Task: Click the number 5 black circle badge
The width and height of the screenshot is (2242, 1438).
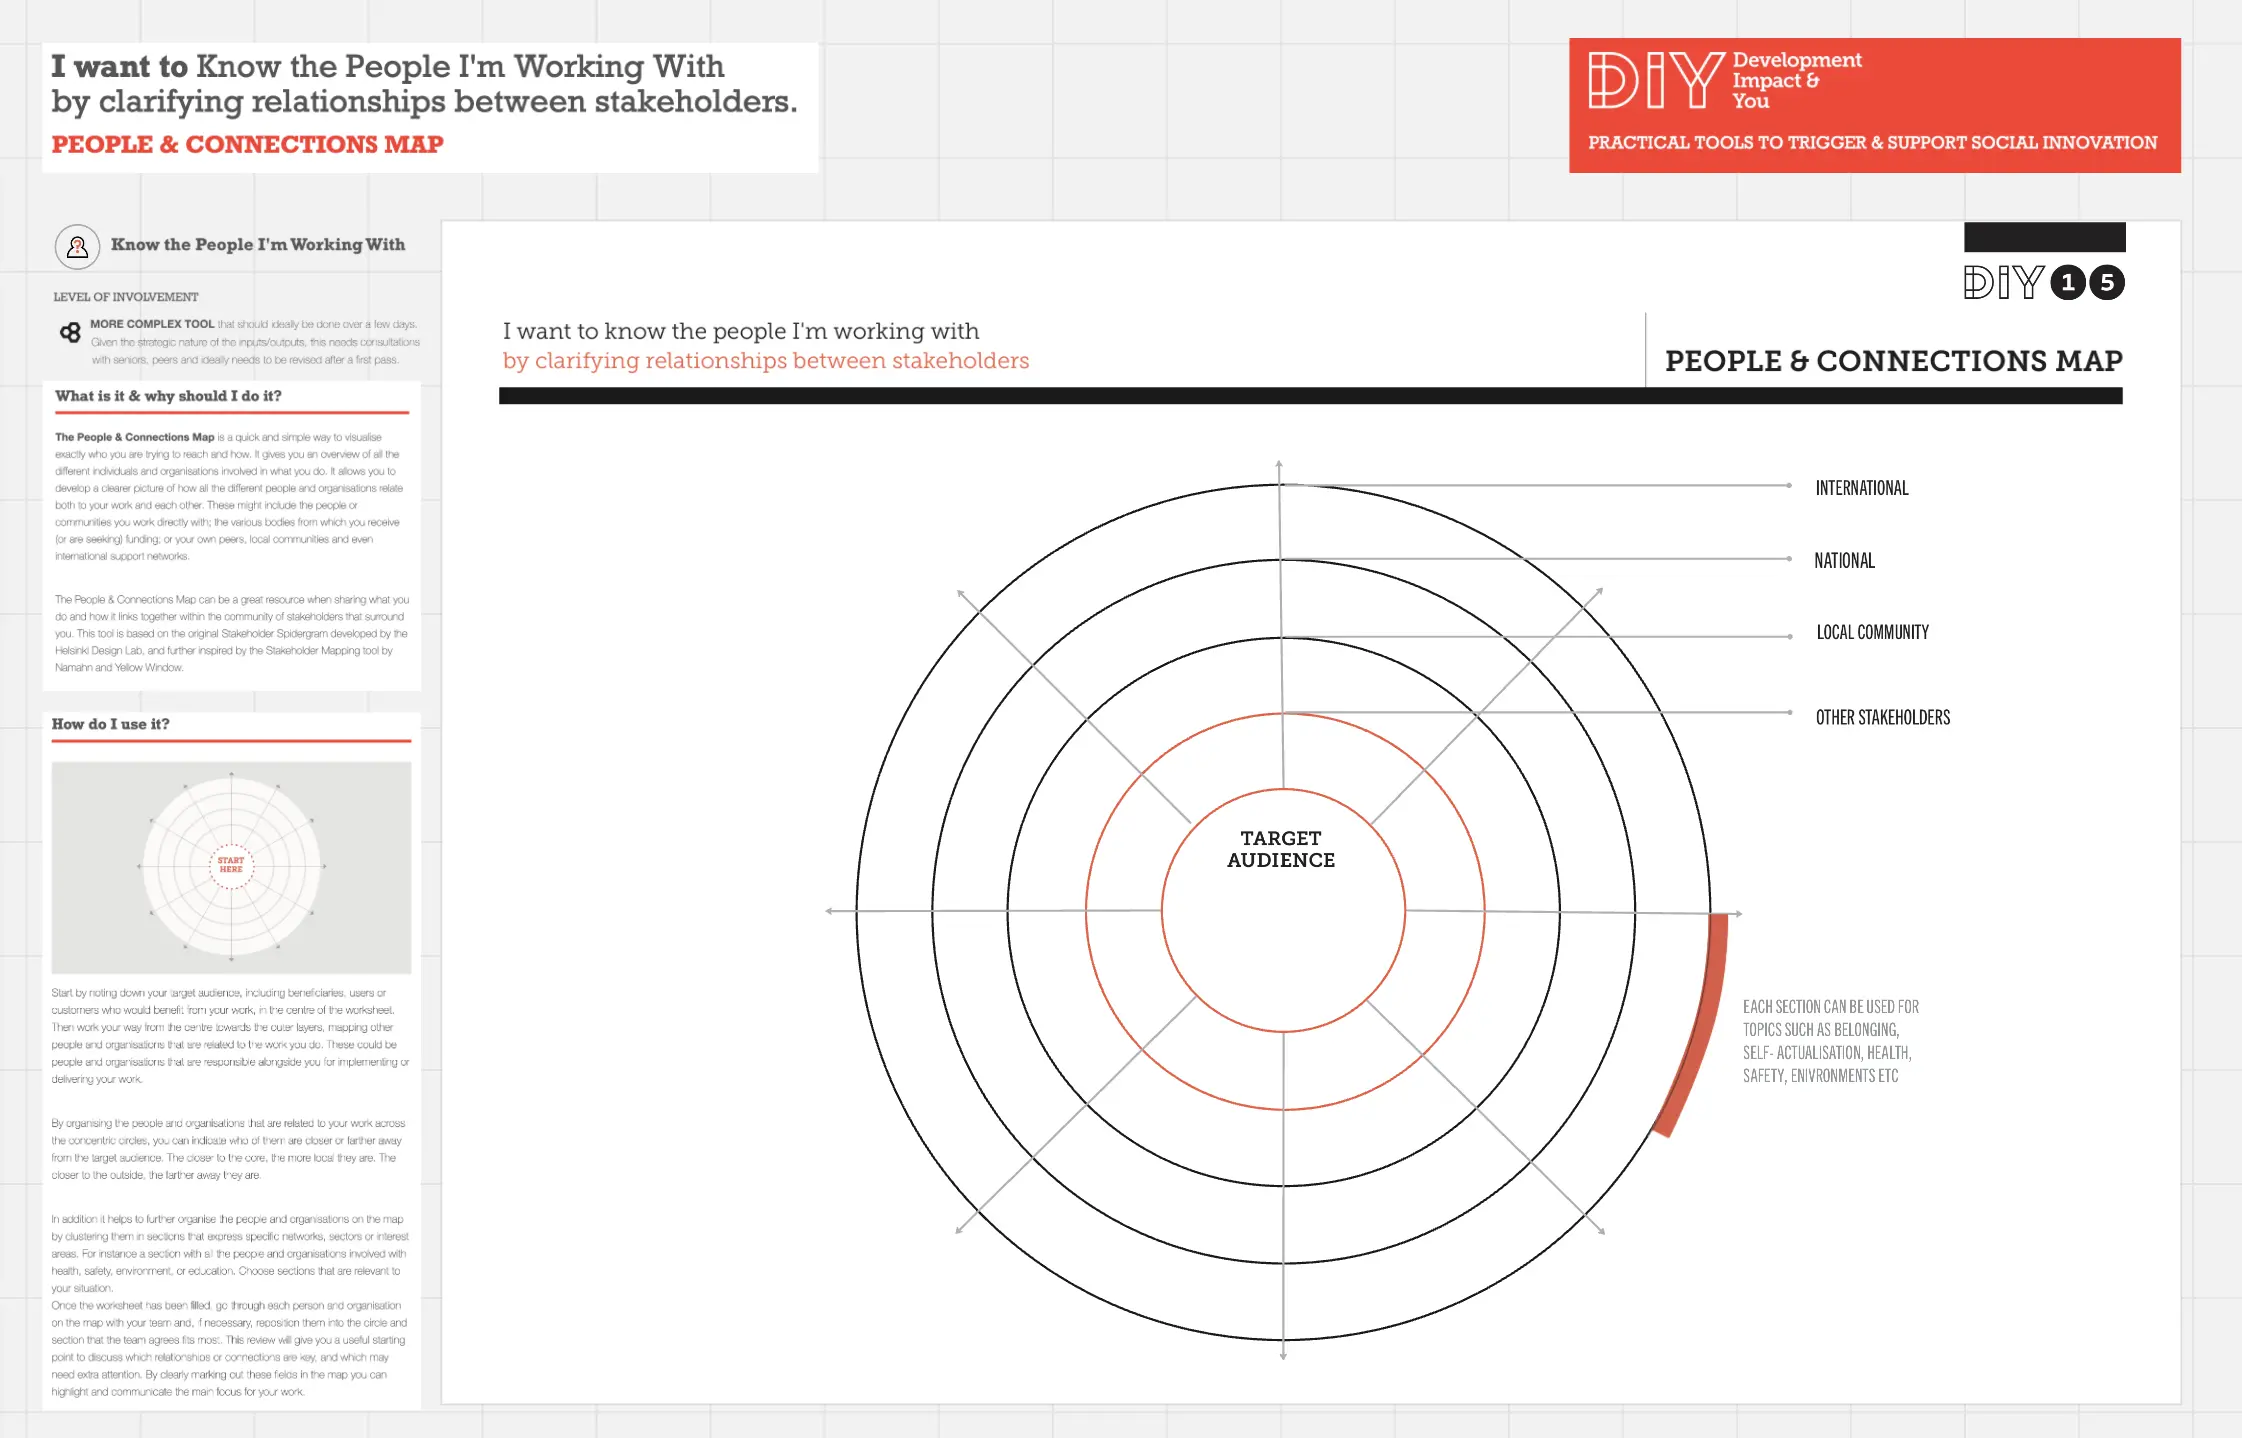Action: (2107, 283)
